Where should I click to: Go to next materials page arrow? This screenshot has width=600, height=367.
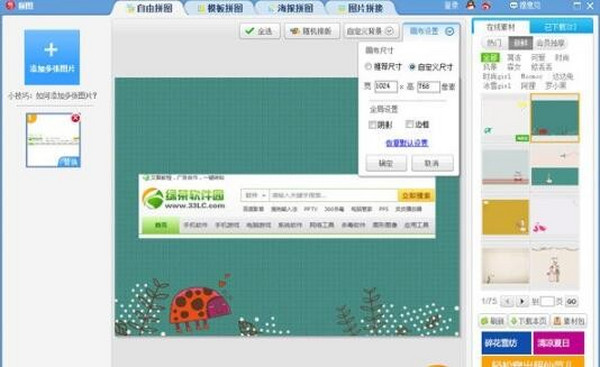tap(522, 301)
